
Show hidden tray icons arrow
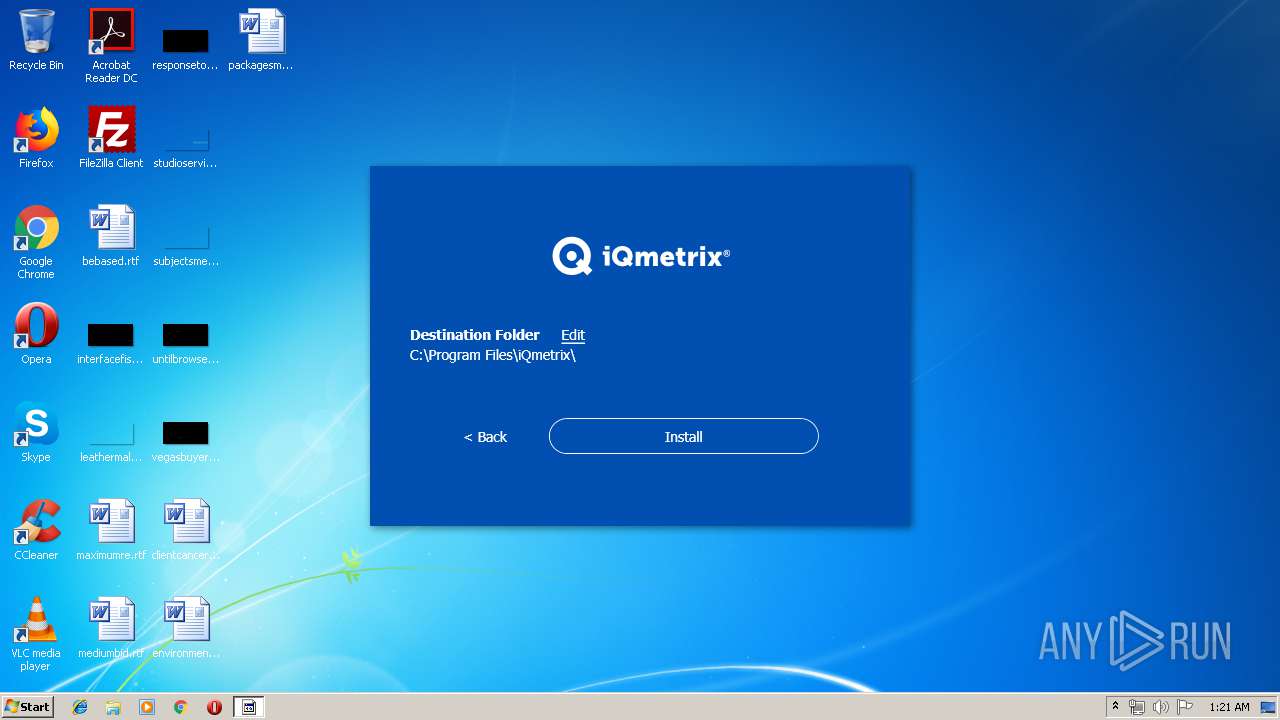point(1115,707)
